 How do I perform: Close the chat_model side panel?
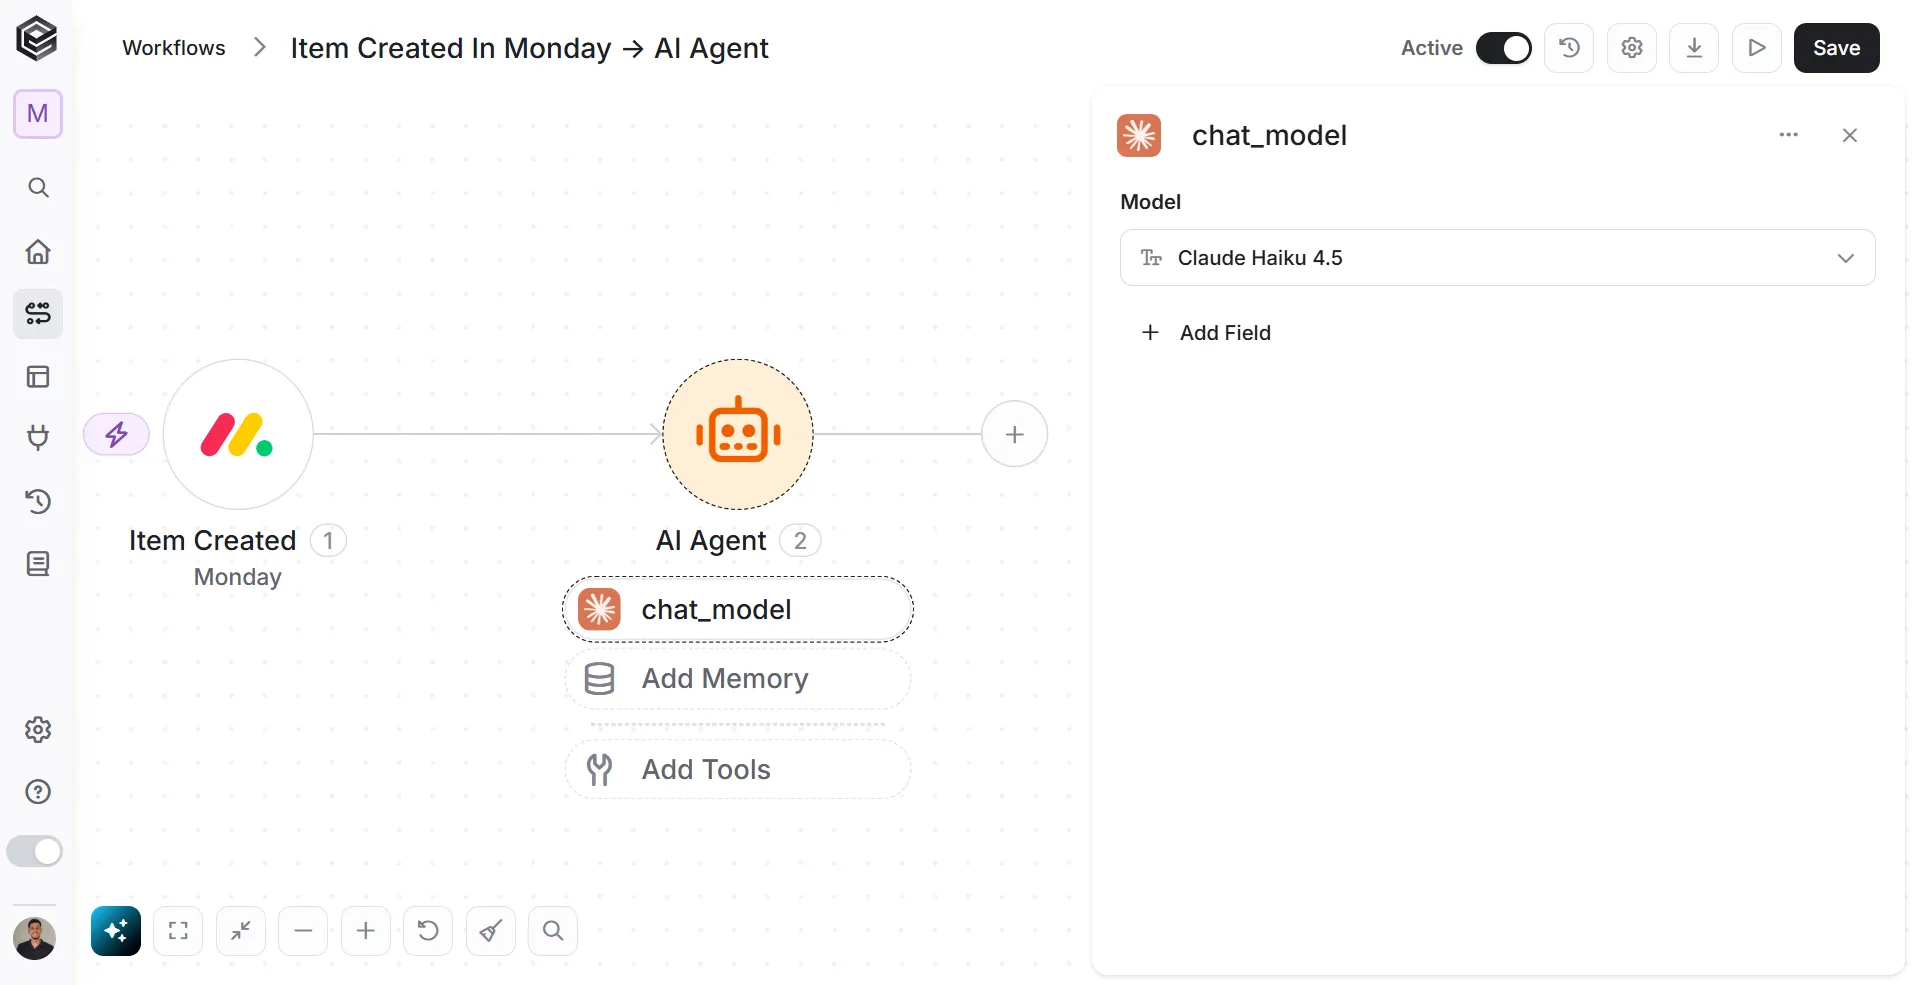pos(1850,135)
